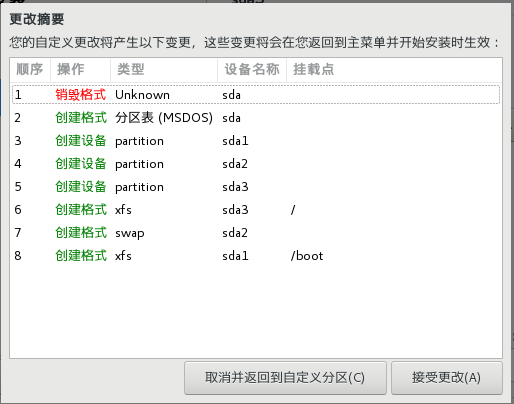Sort by the 顺序 column header
The width and height of the screenshot is (514, 404).
click(x=30, y=69)
